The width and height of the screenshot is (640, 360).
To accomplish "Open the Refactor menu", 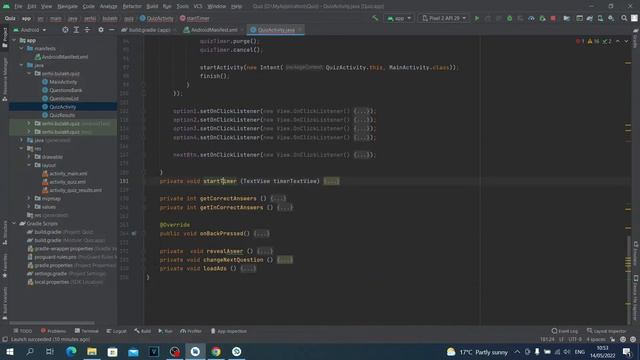I will pyautogui.click(x=132, y=6).
